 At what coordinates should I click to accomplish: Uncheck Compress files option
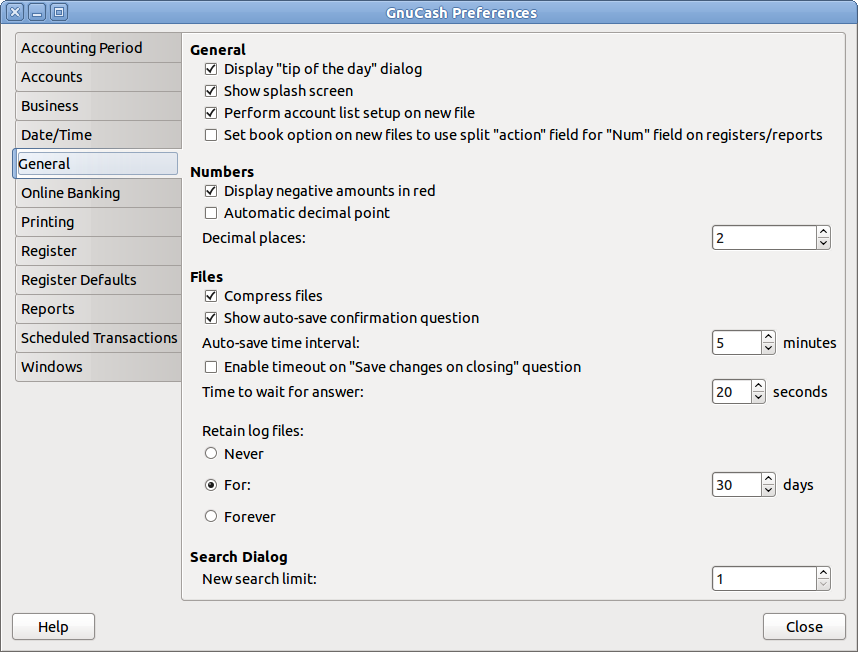[x=211, y=296]
